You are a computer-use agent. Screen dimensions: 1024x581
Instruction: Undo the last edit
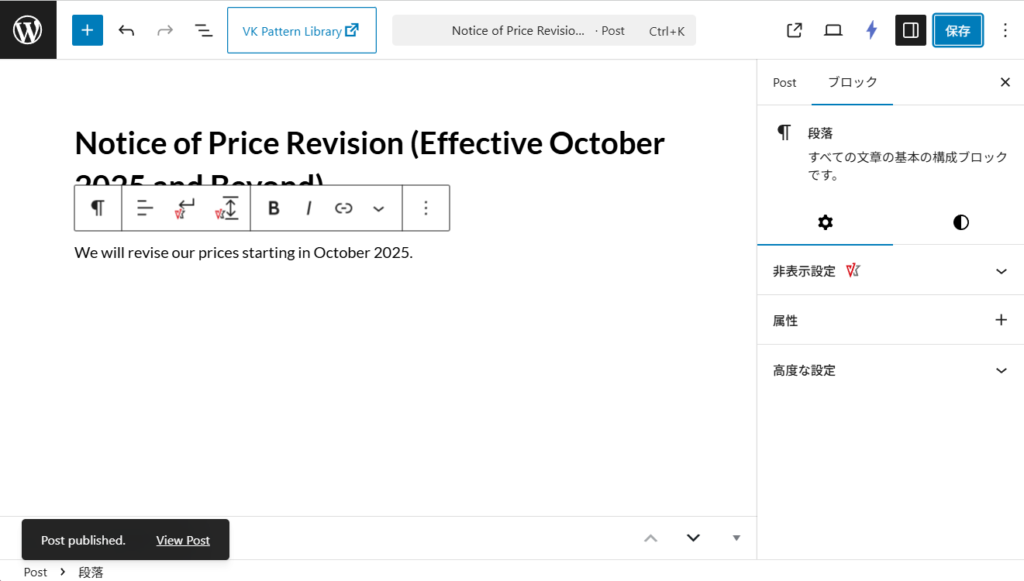click(126, 30)
